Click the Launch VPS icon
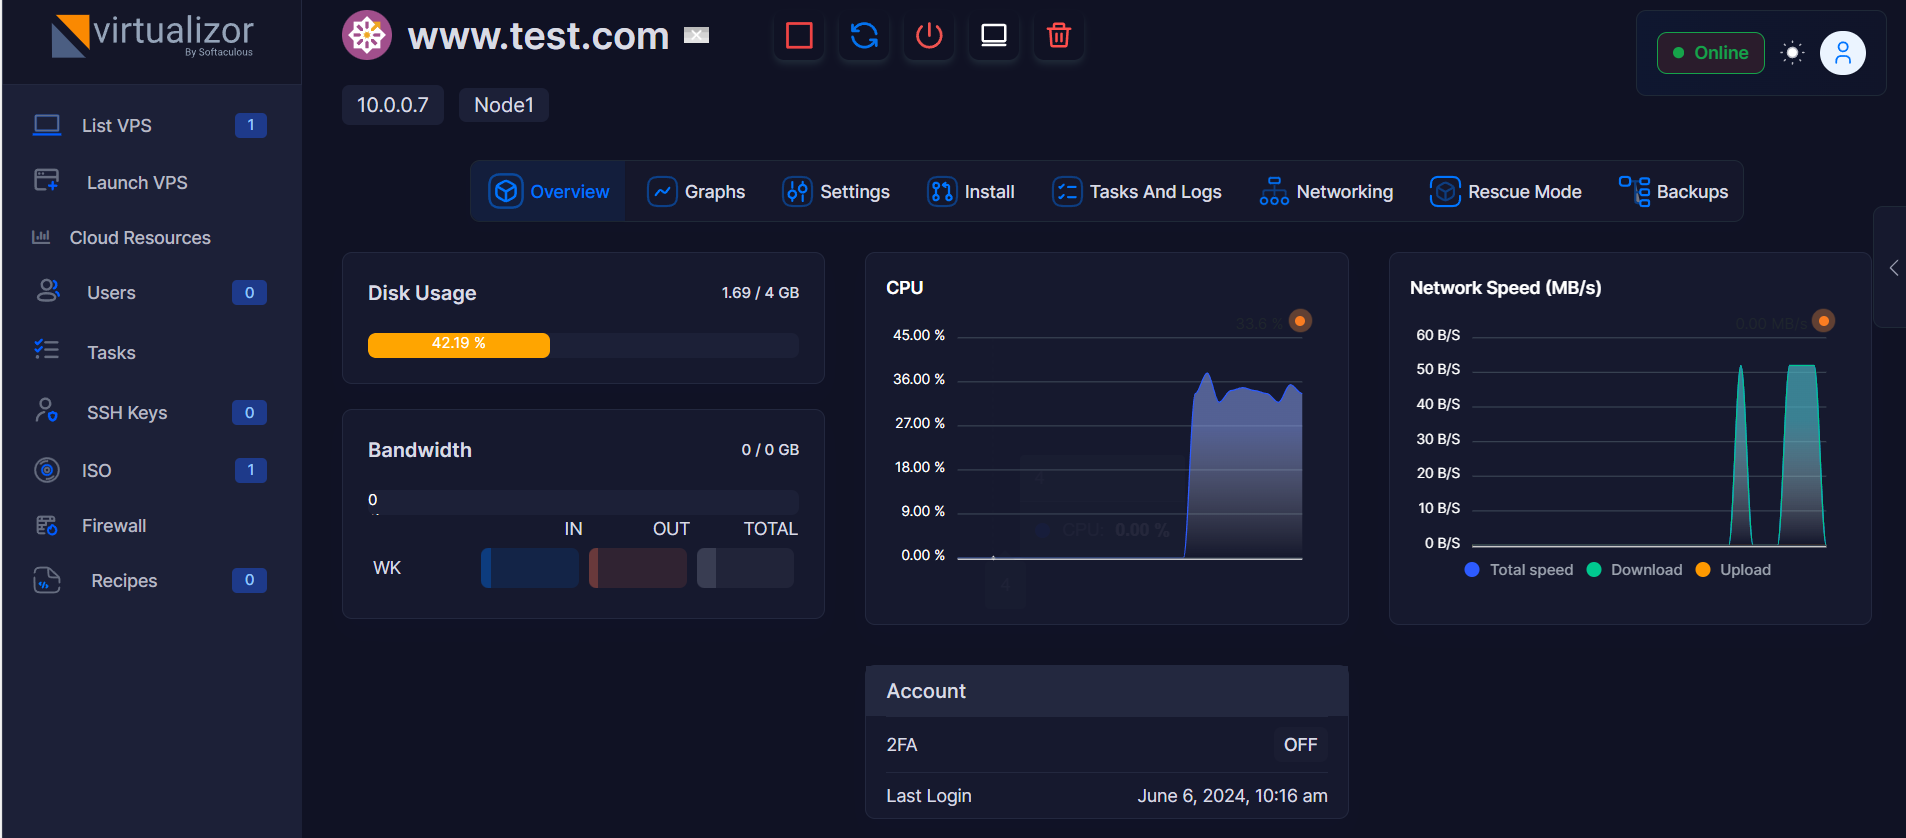1906x838 pixels. (47, 180)
